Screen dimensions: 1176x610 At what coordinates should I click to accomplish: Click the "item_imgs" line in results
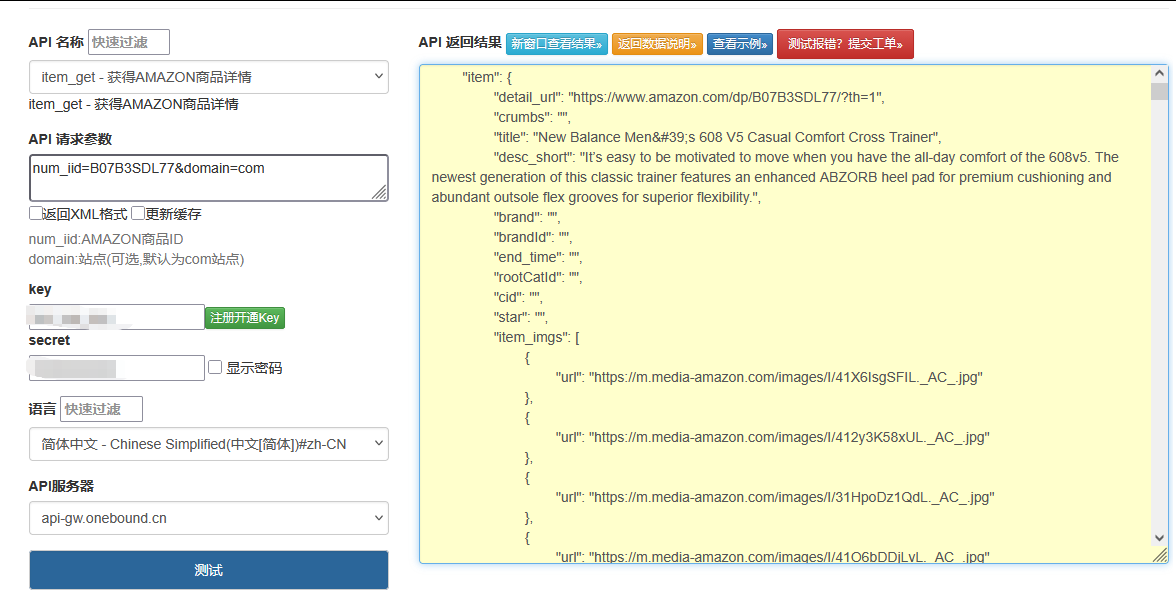pos(536,337)
